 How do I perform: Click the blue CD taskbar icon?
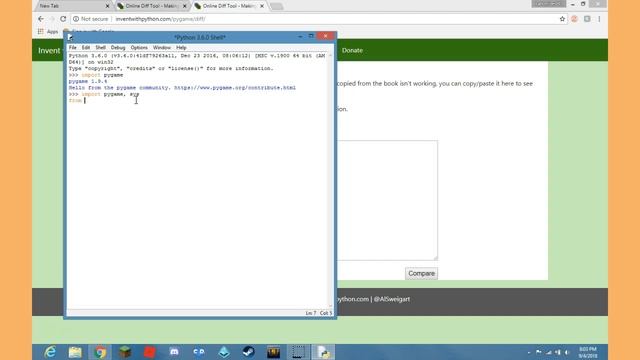(x=199, y=352)
